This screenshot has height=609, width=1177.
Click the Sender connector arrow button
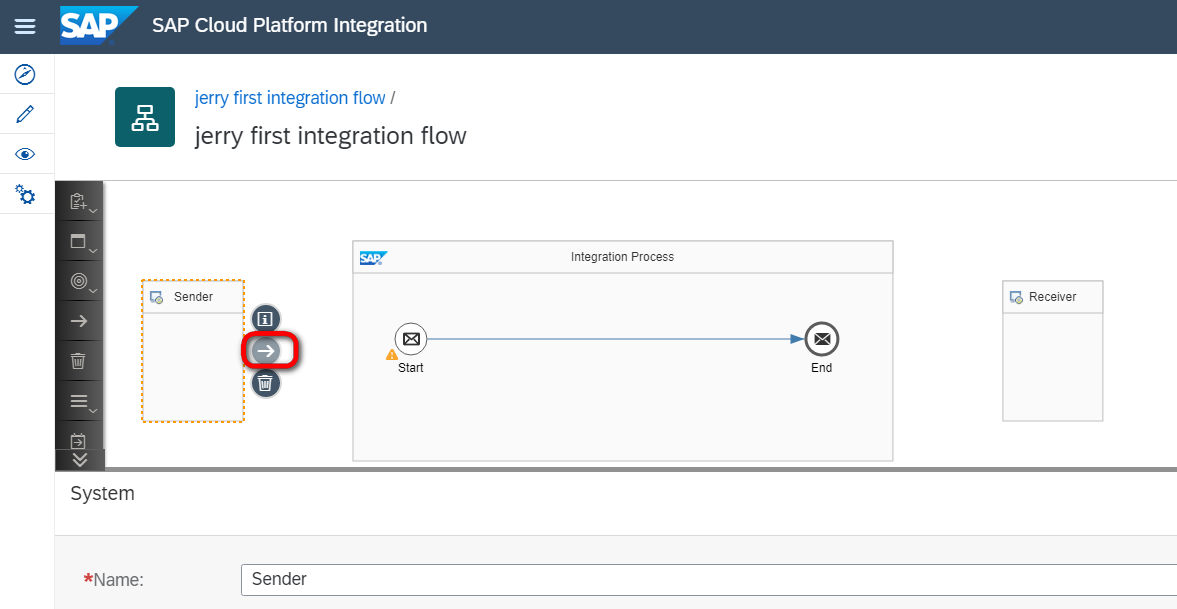[266, 350]
